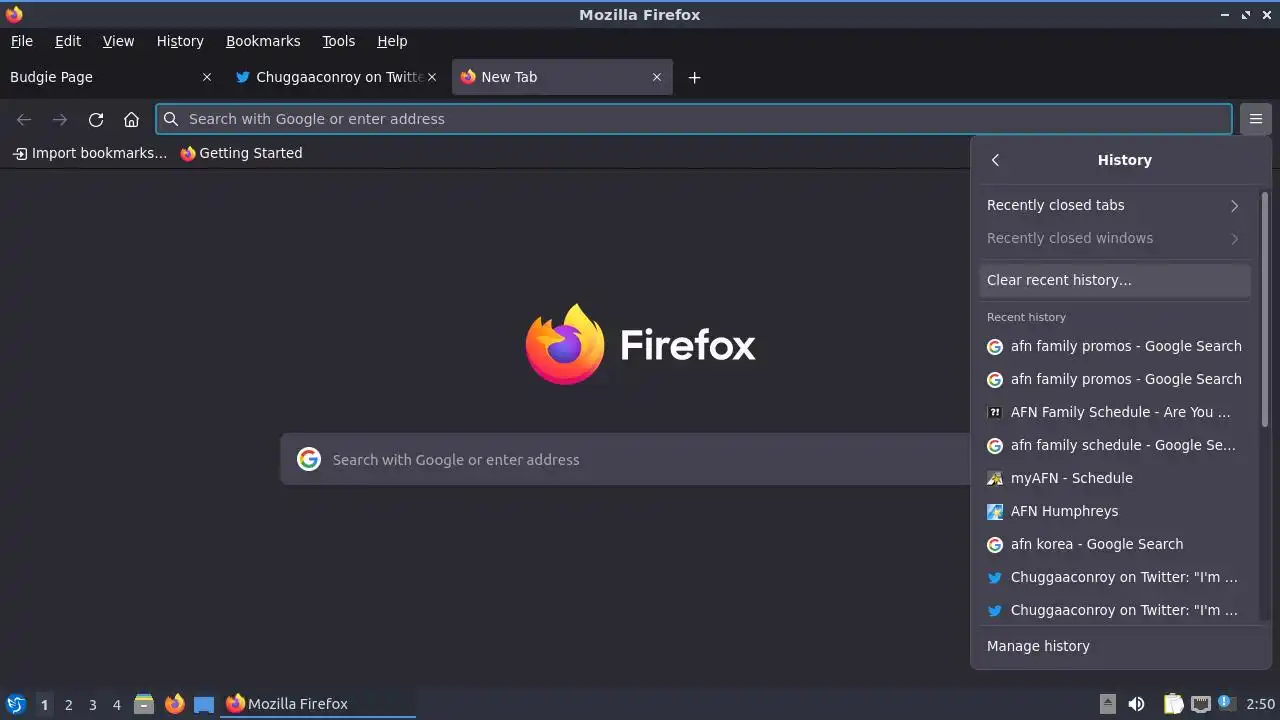Screen dimensions: 1280x720
Task: Open AFN Humphreys history entry
Action: [x=1115, y=511]
